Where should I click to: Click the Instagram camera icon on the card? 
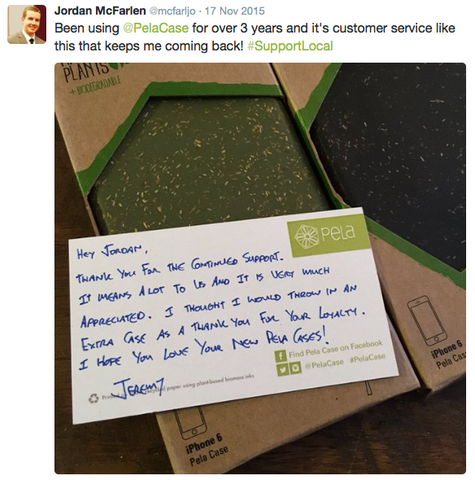(296, 367)
